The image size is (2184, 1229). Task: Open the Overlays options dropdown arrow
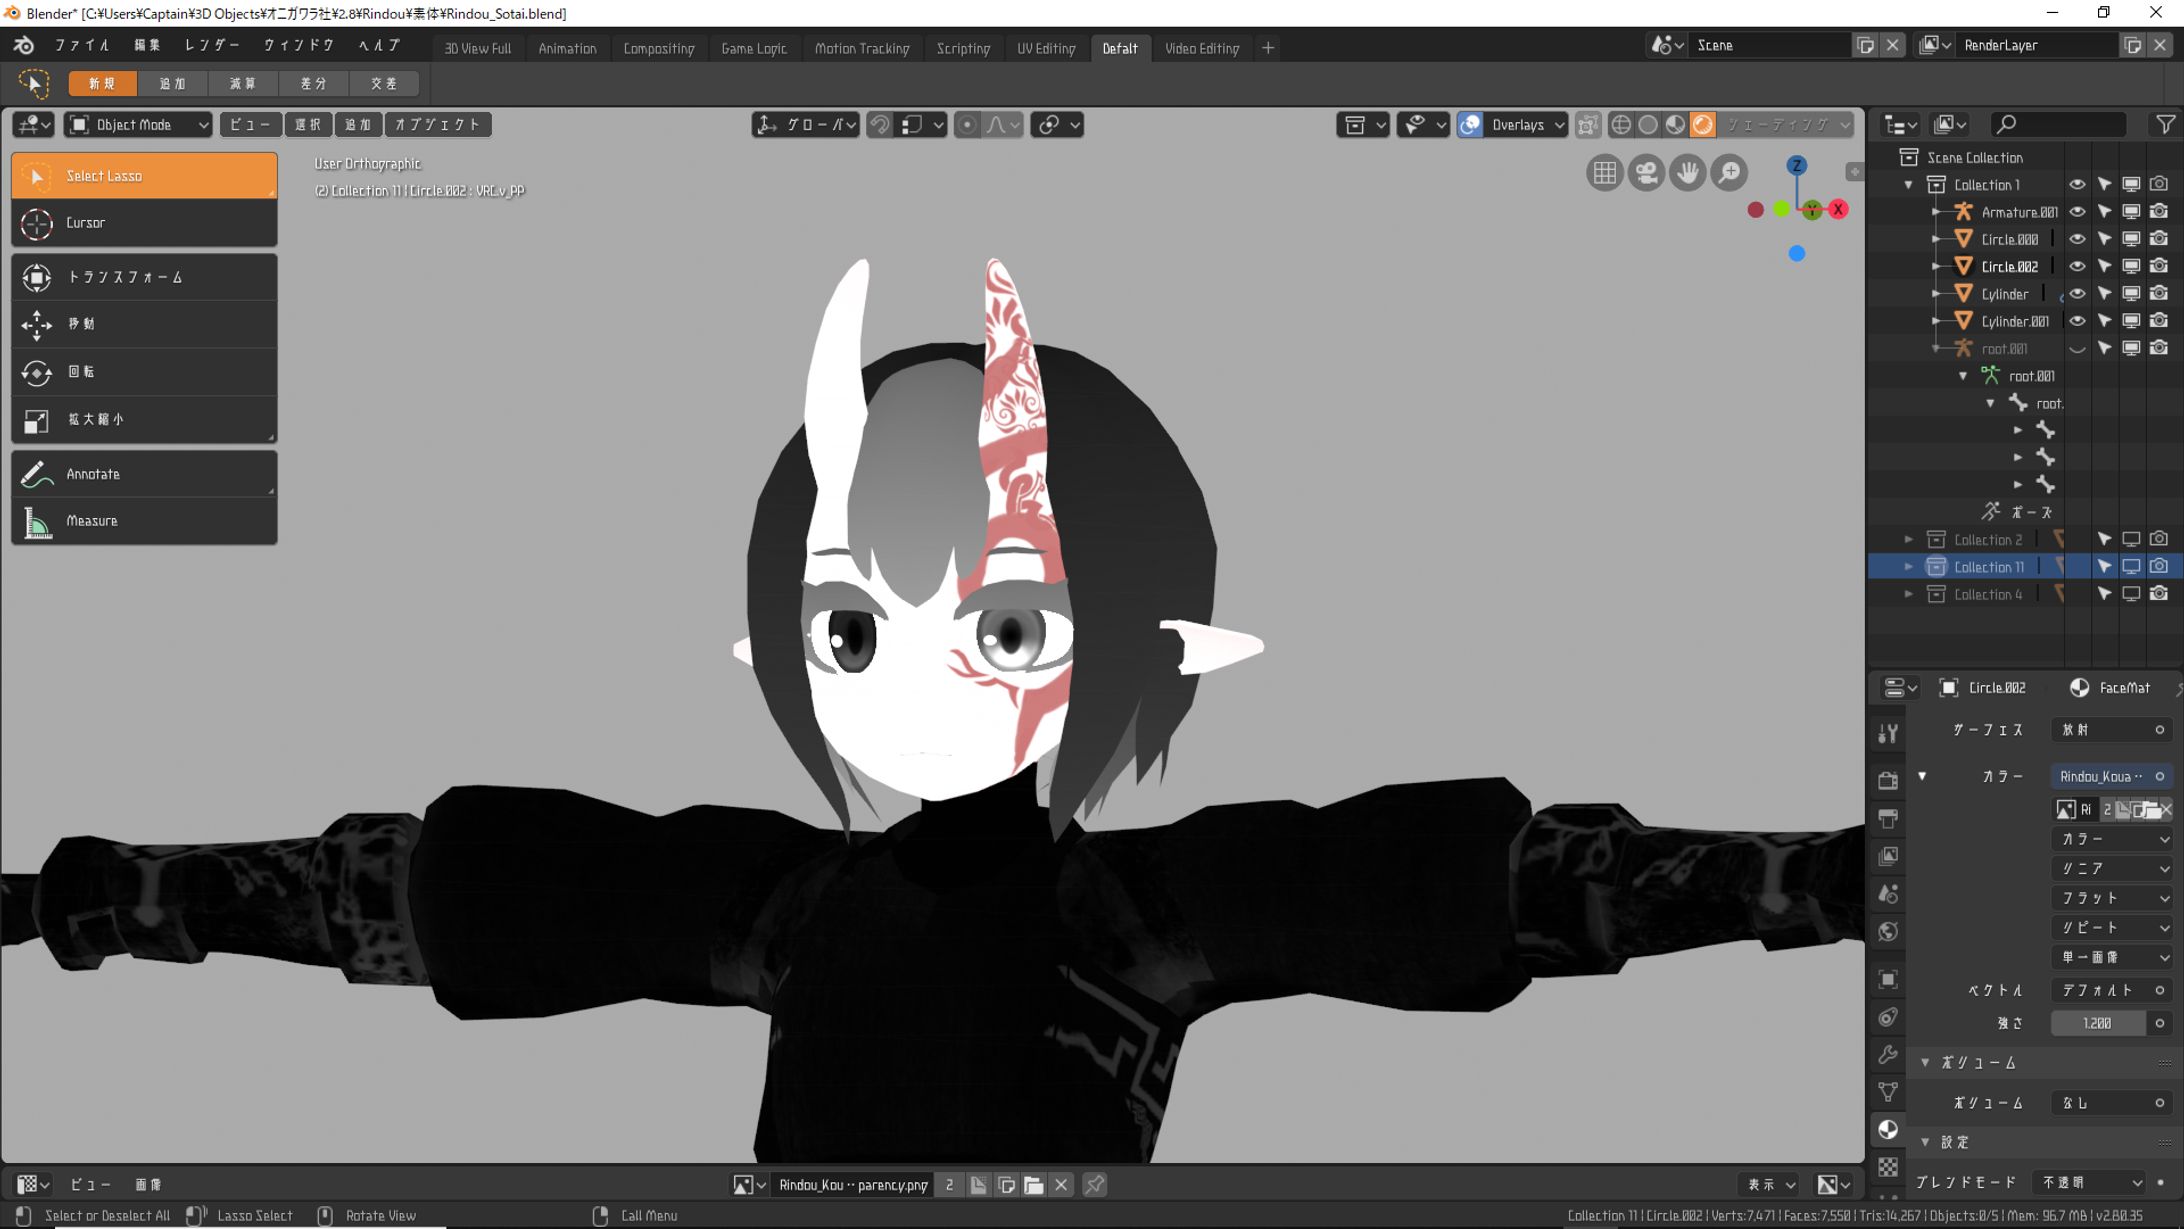coord(1559,125)
